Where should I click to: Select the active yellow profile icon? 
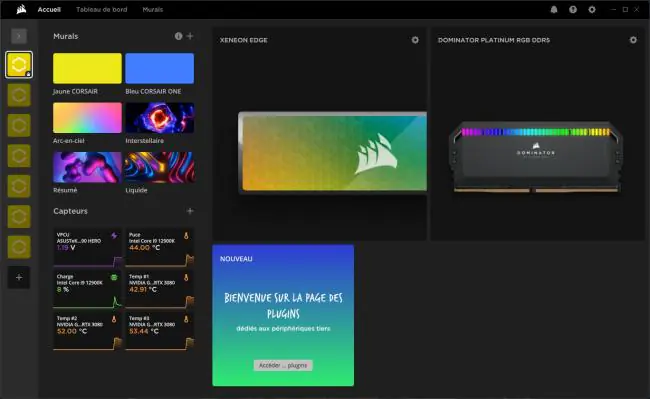[x=19, y=65]
